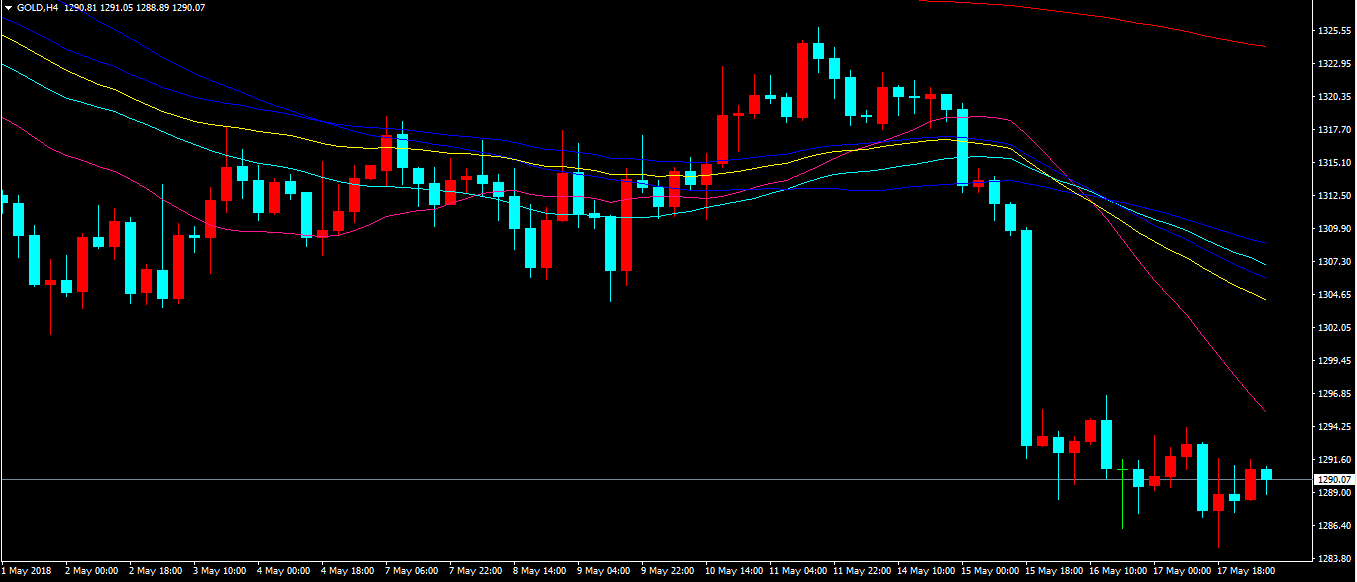Click the 2 May 18:00 time label
The image size is (1357, 582).
coord(155,571)
